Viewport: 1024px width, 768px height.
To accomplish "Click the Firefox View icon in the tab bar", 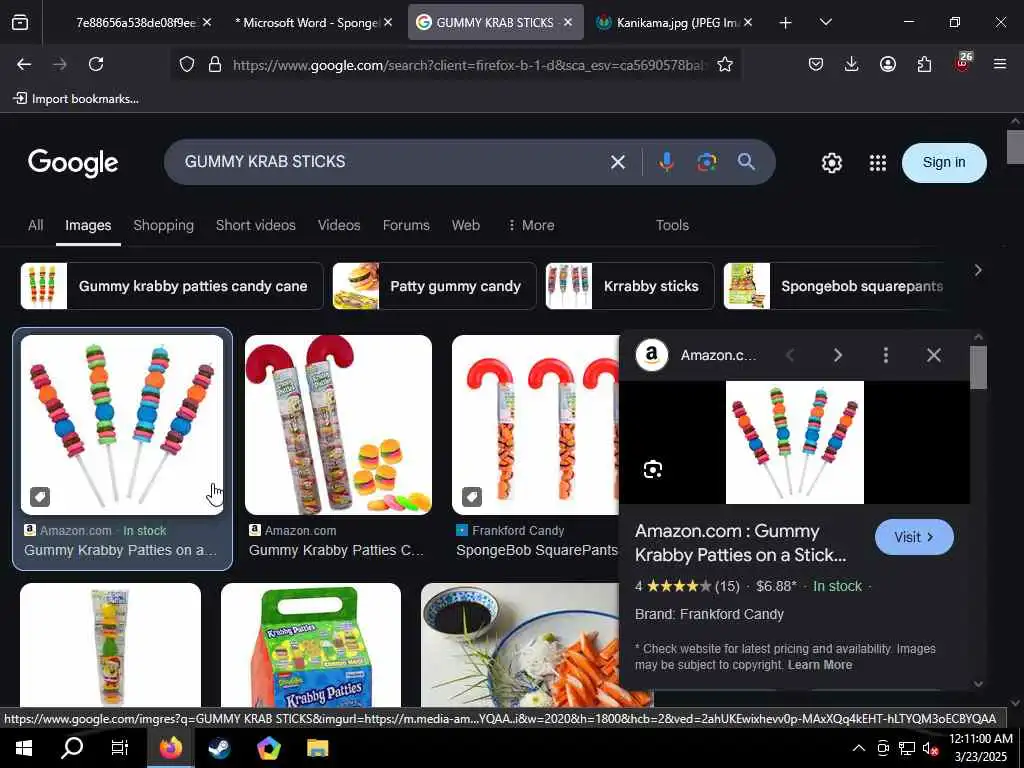I will tap(20, 23).
